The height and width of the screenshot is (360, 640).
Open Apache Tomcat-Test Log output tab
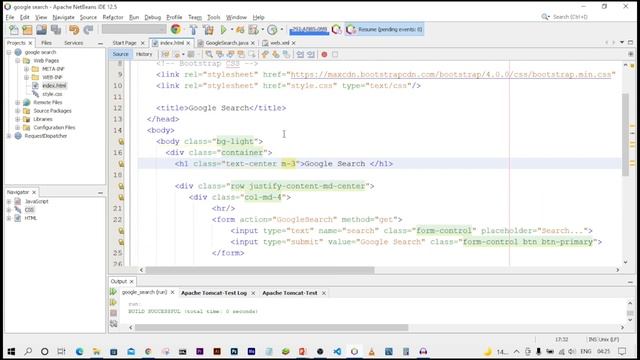[x=214, y=293]
